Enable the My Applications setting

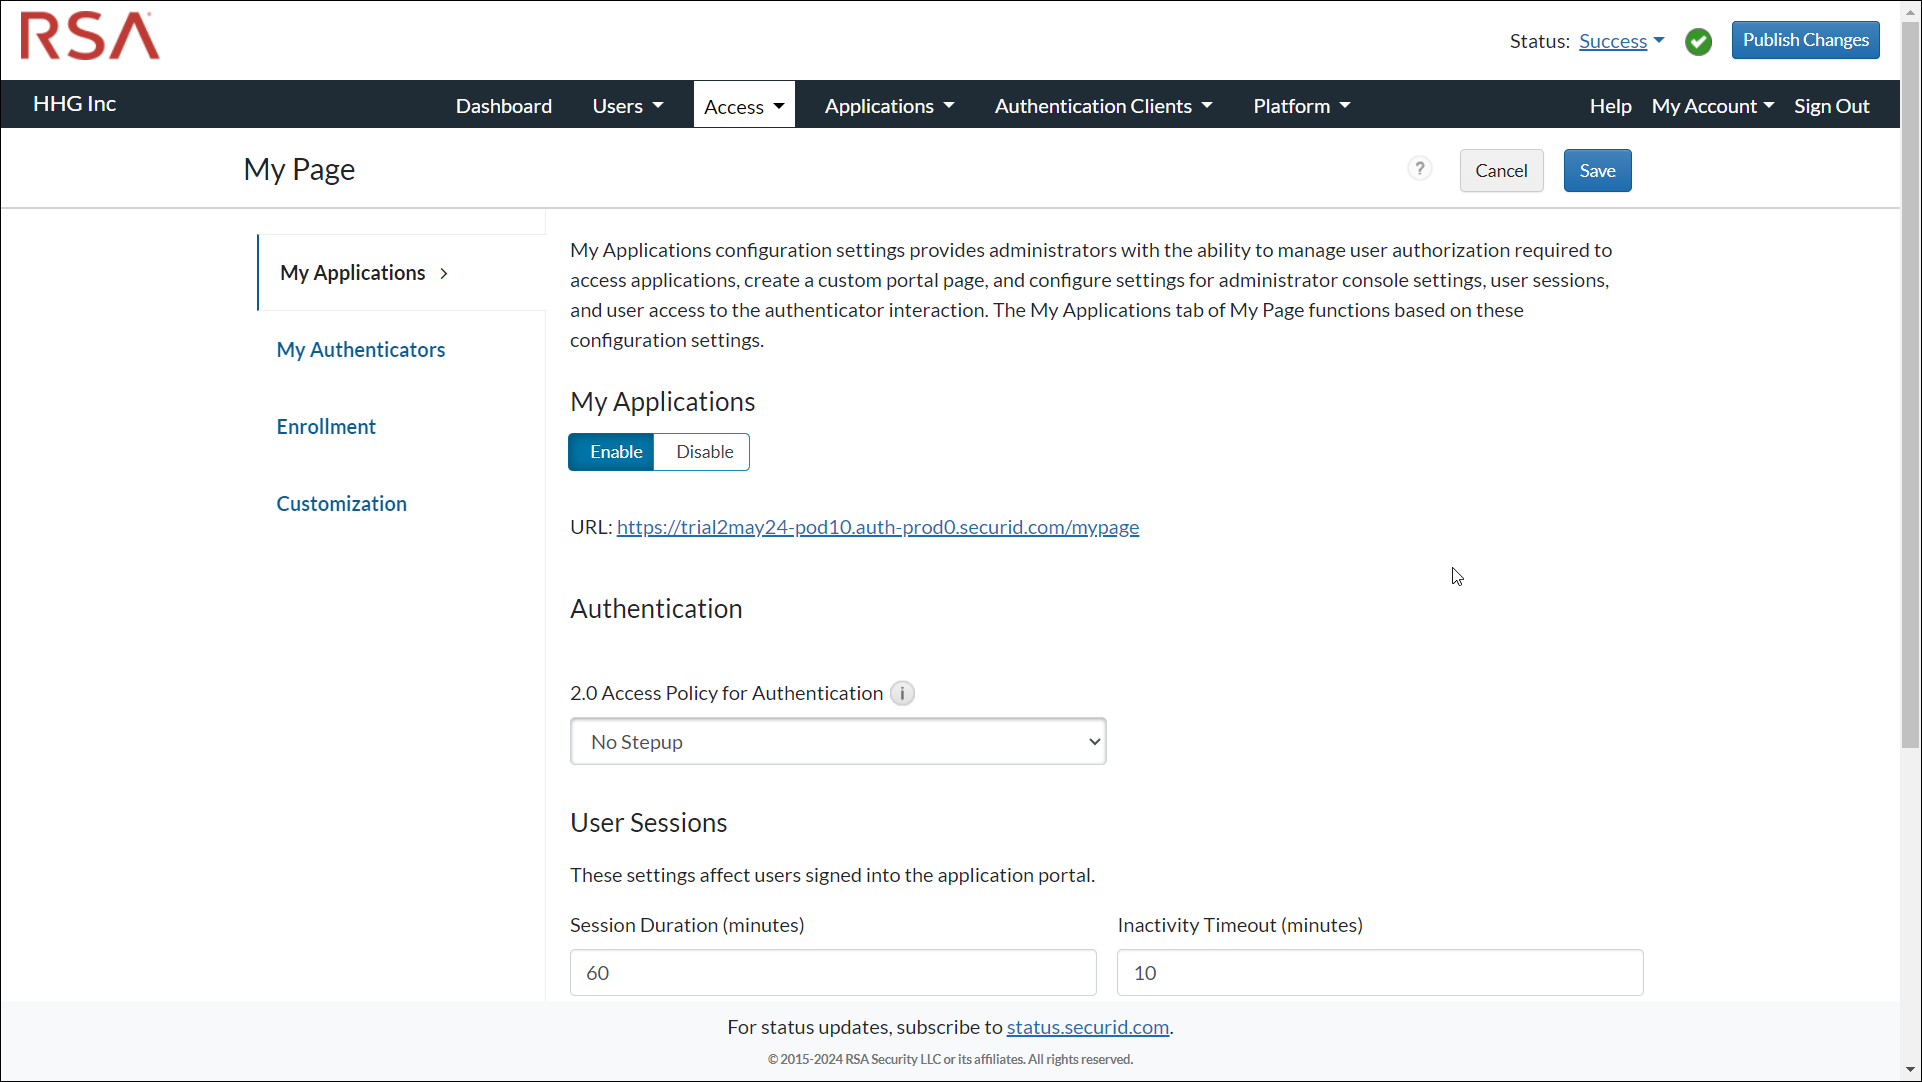tap(611, 451)
